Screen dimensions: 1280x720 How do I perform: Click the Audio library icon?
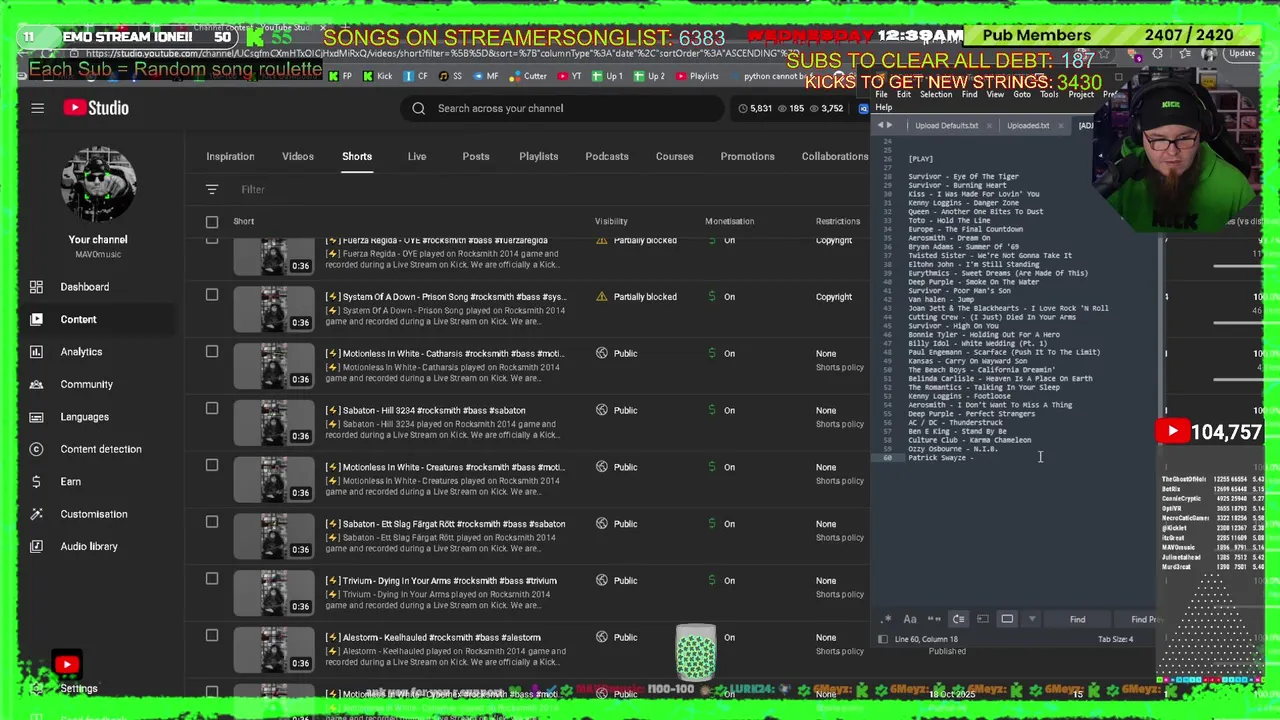click(36, 546)
